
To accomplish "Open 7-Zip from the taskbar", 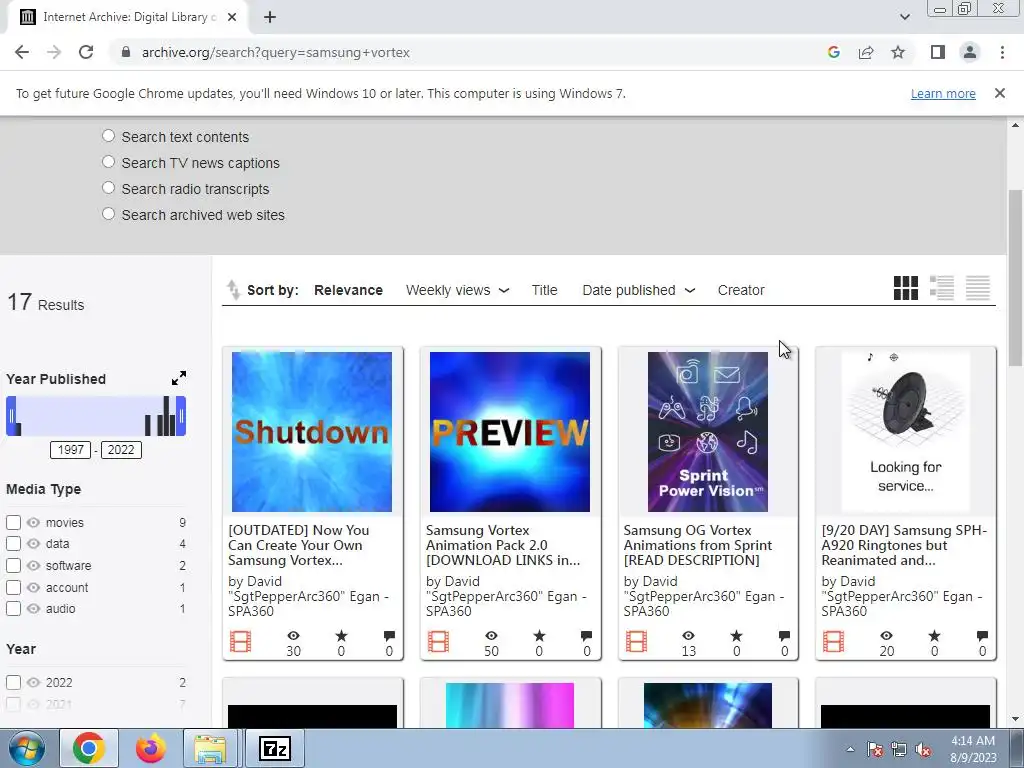I will tap(274, 748).
